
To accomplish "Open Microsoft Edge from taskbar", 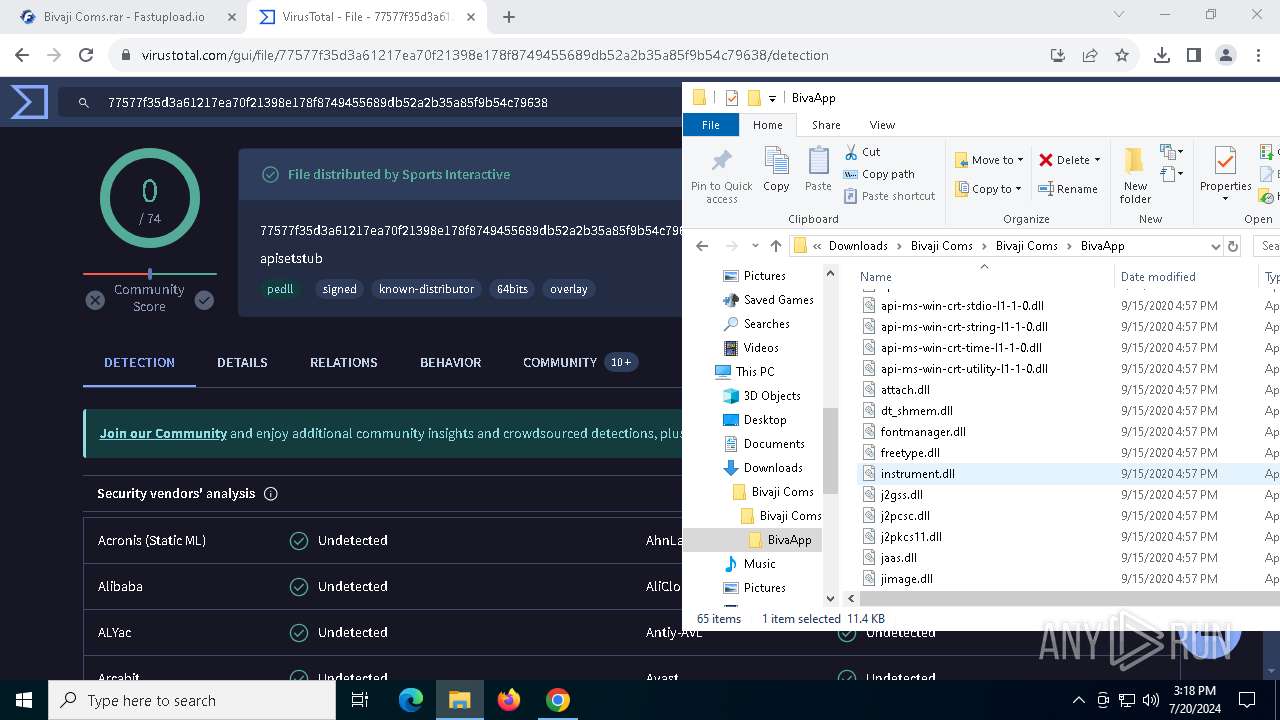I will [x=411, y=700].
